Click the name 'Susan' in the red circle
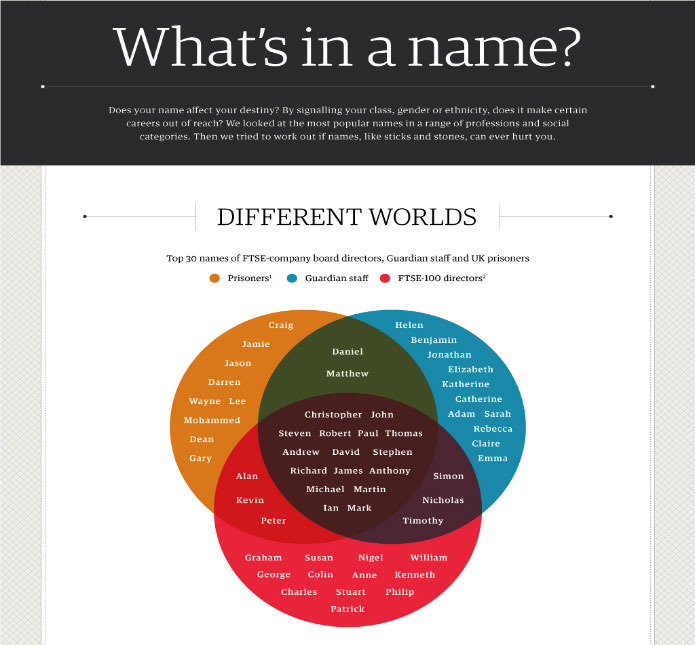695x645 pixels. (x=319, y=557)
